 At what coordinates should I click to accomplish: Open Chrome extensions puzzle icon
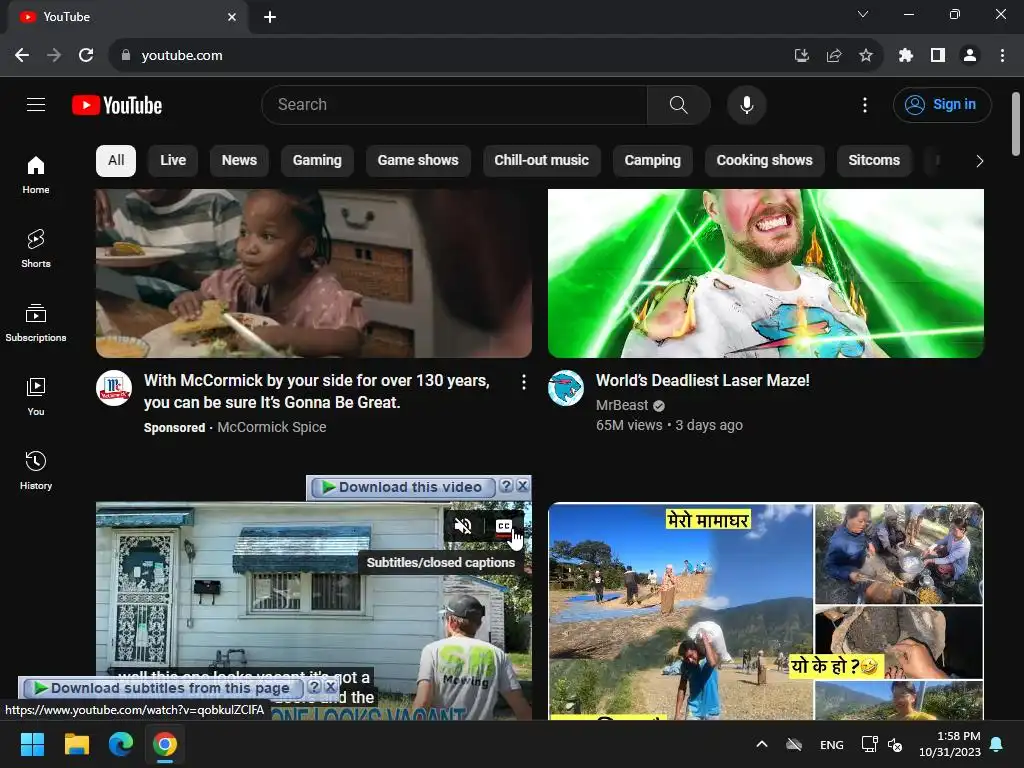click(x=905, y=56)
